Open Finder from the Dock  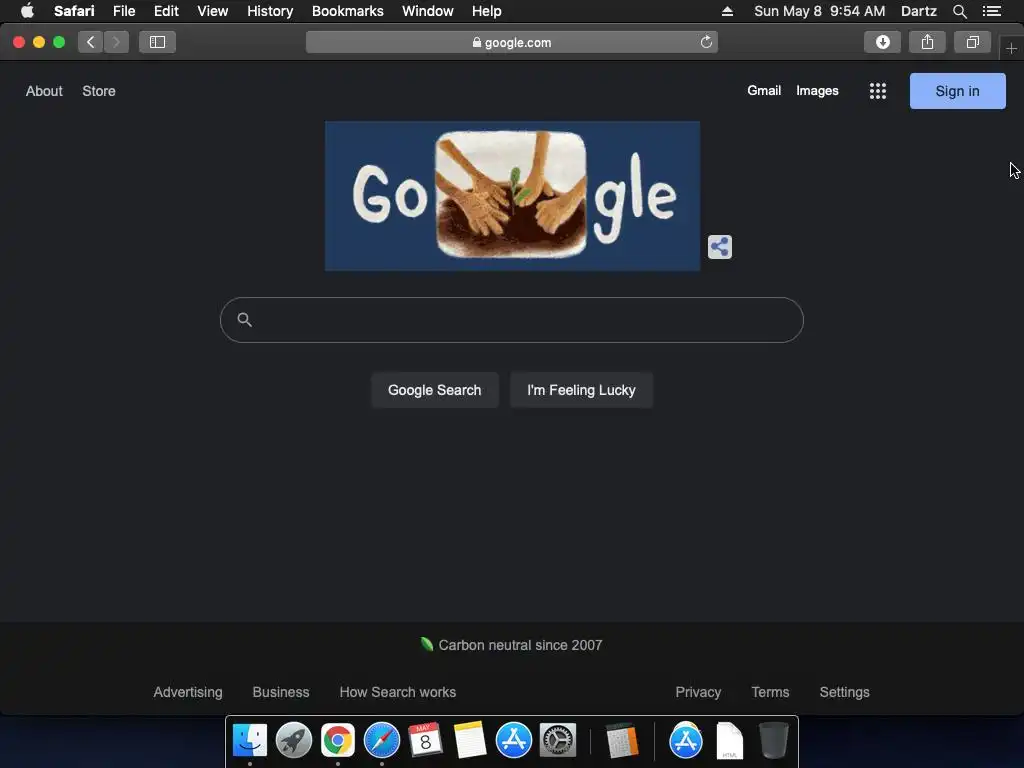[x=249, y=740]
